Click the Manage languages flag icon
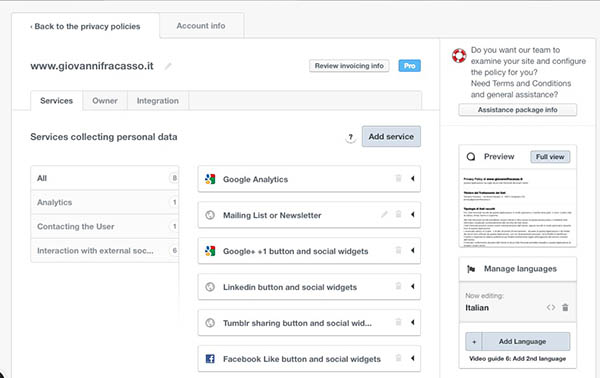This screenshot has height=378, width=600. pyautogui.click(x=471, y=269)
